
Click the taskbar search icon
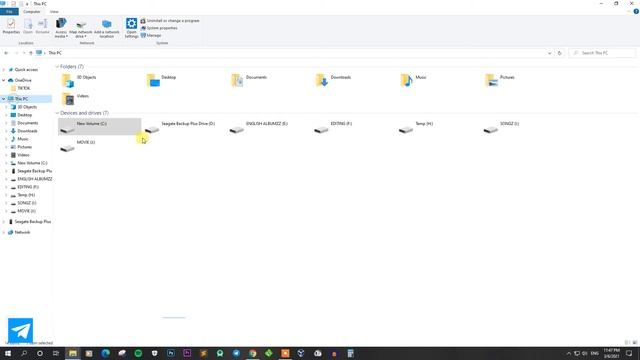point(24,353)
